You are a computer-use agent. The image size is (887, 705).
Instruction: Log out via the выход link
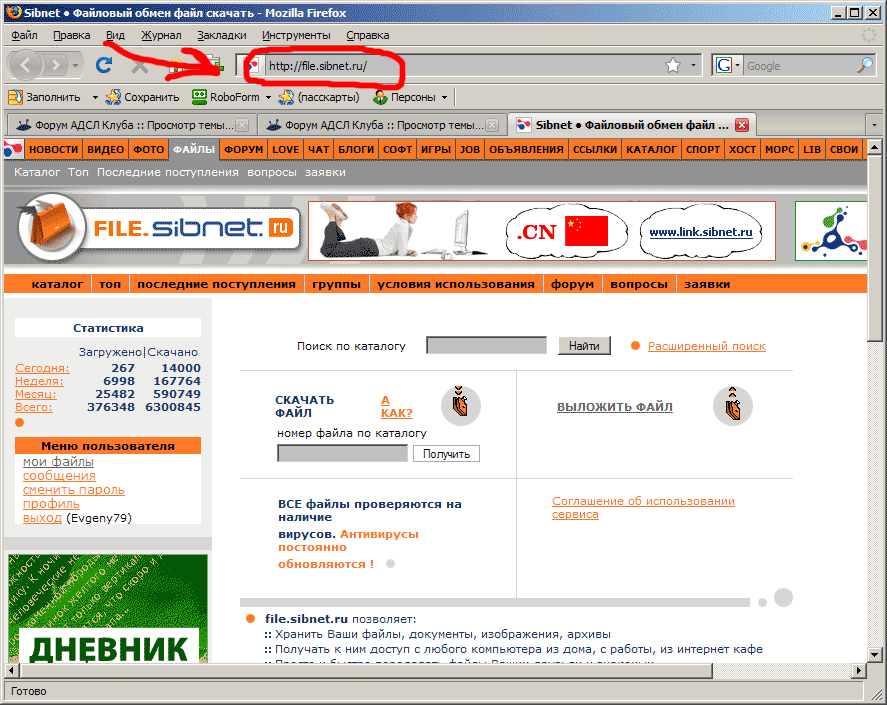pos(42,518)
